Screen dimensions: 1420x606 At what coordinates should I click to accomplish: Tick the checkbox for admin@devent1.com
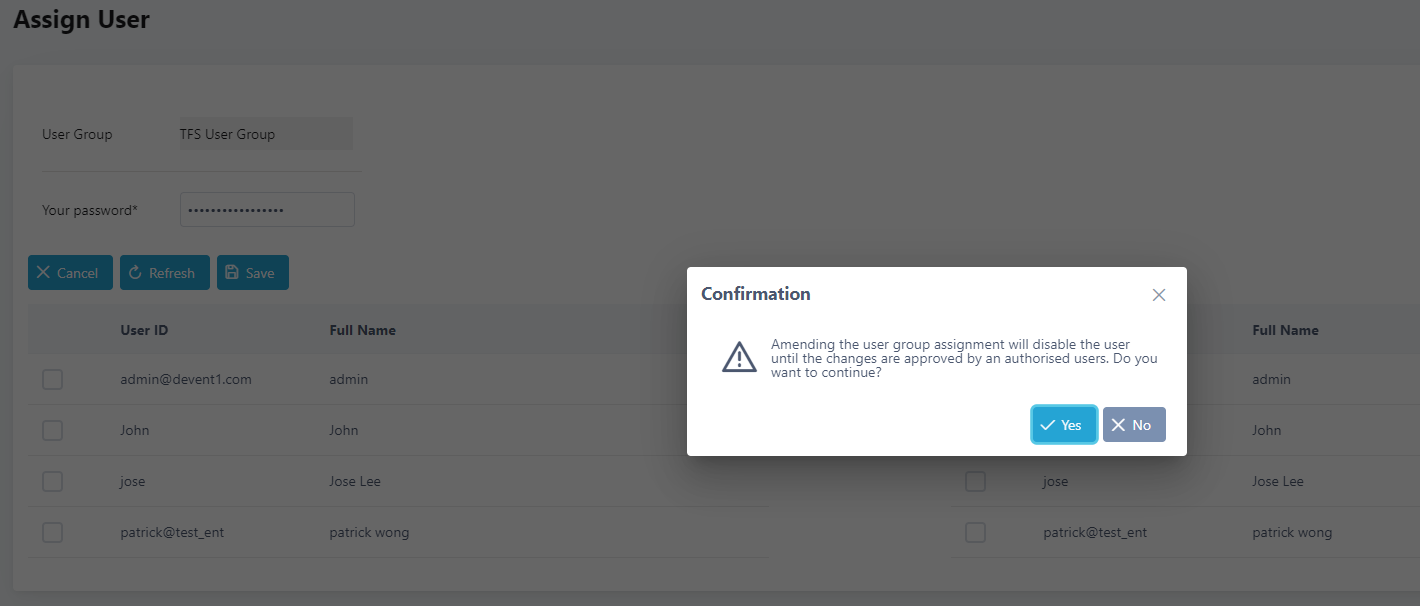click(x=53, y=380)
